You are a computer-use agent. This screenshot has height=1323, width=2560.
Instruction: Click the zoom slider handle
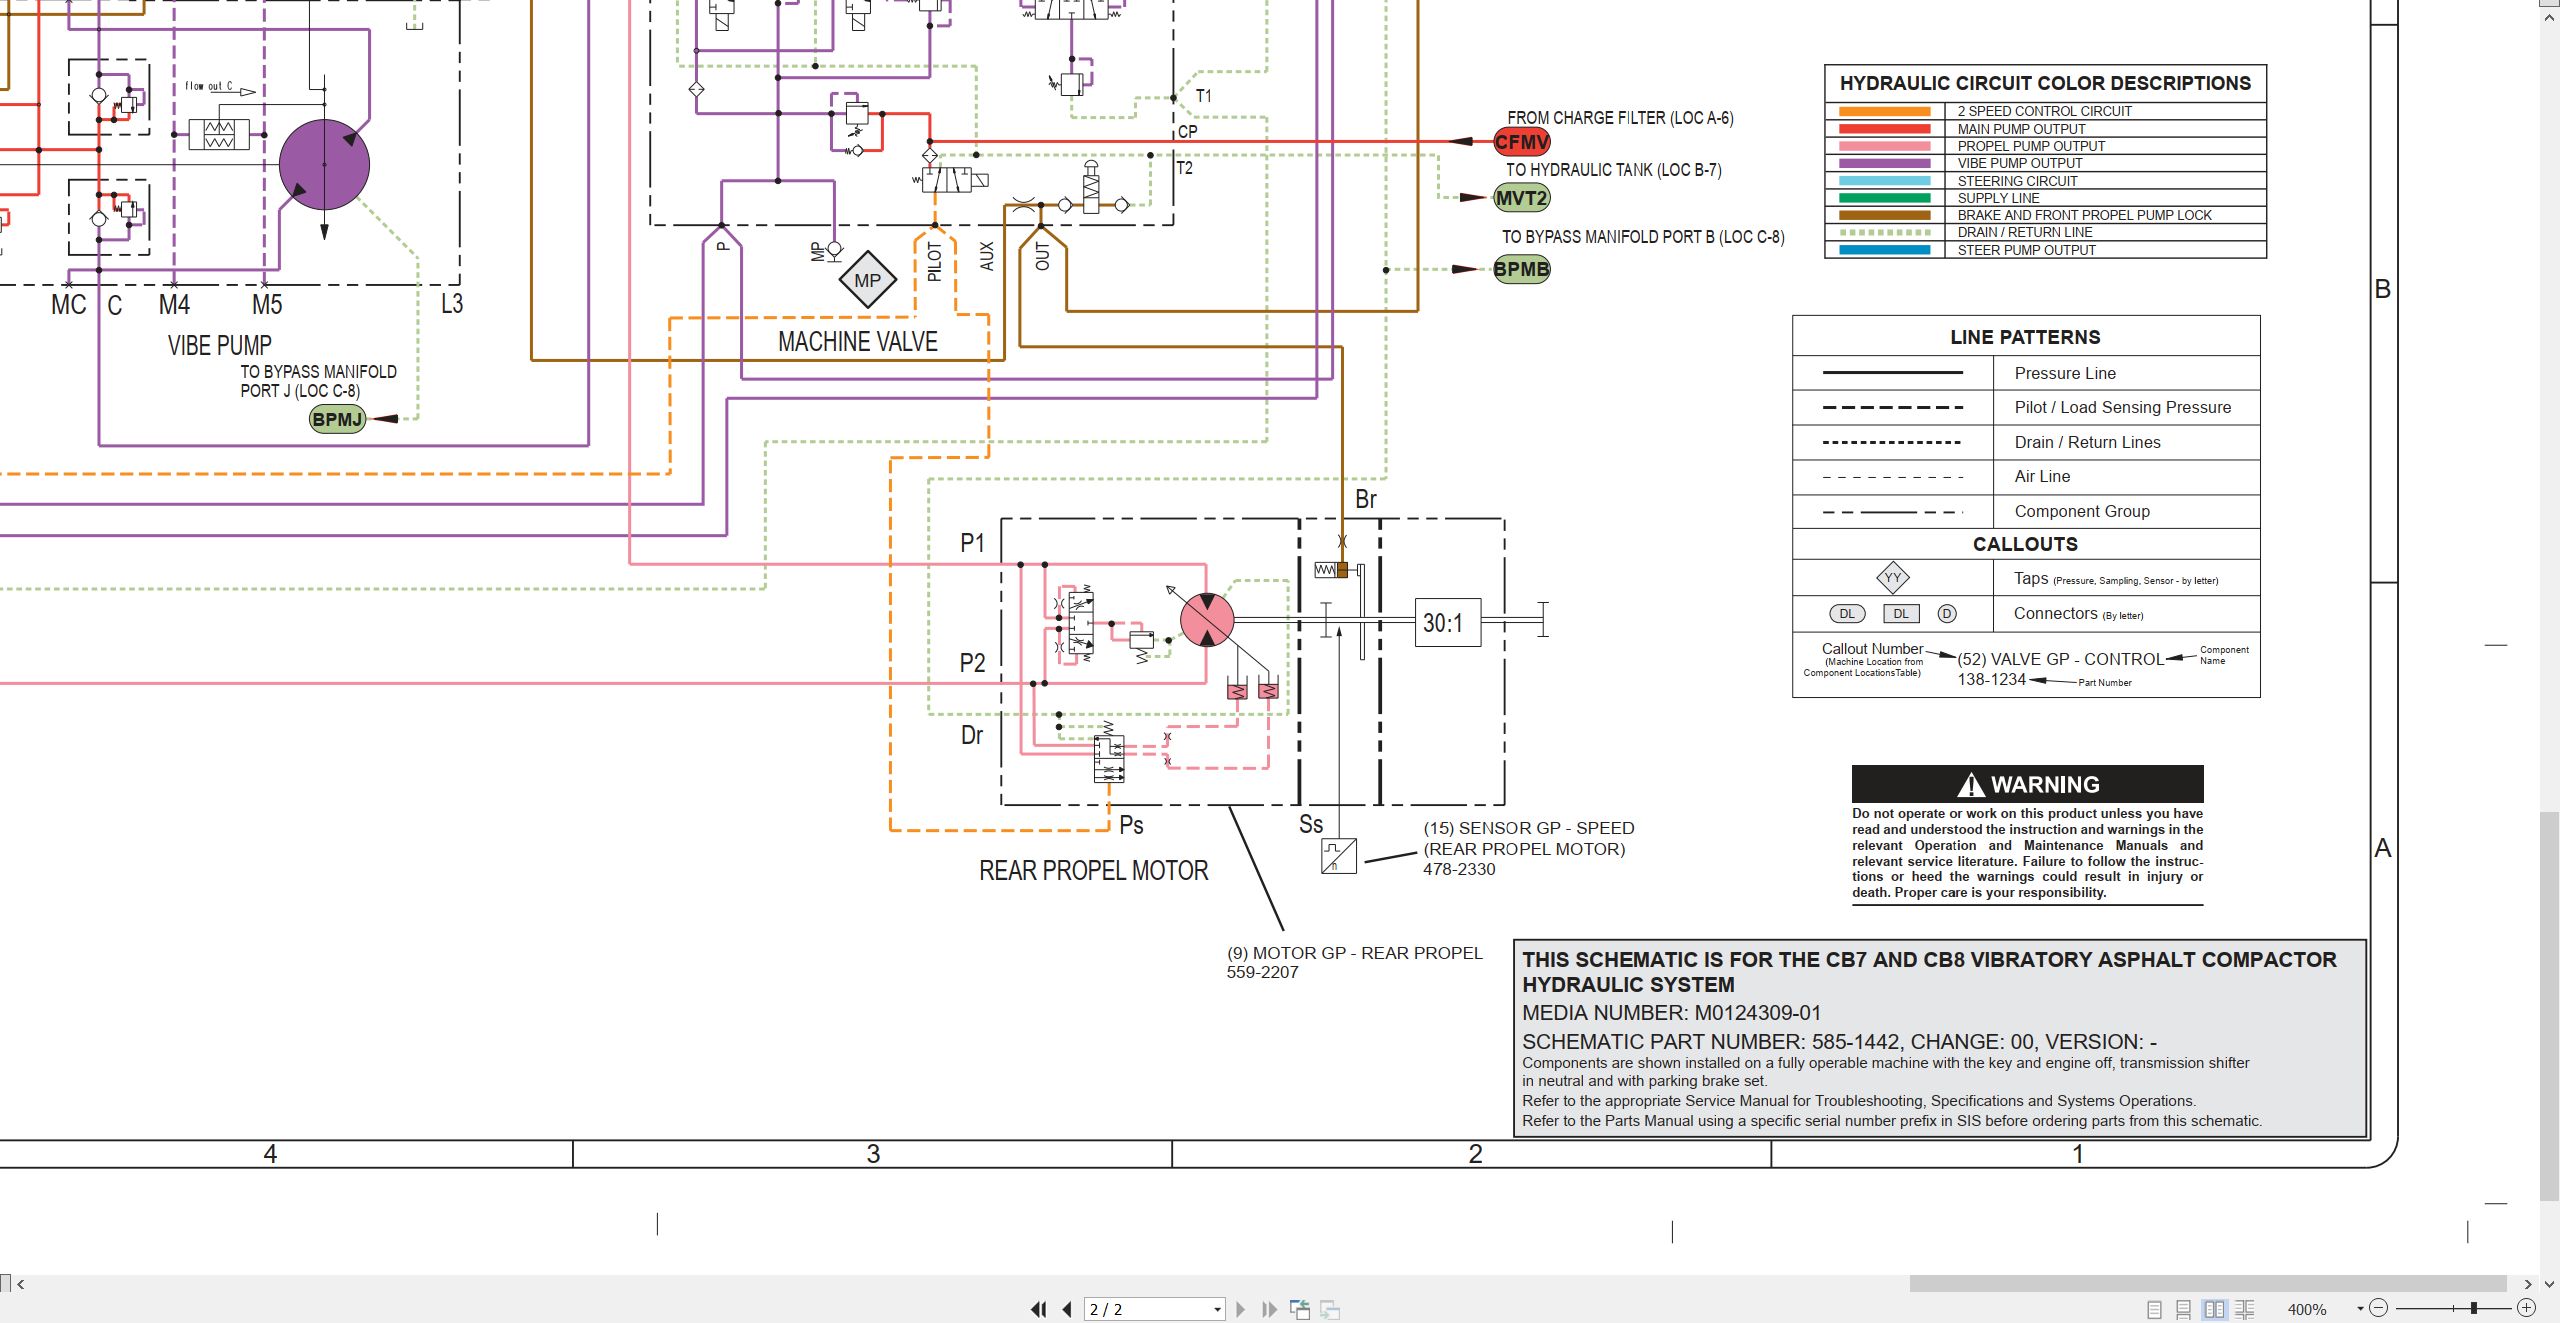(x=2473, y=1308)
